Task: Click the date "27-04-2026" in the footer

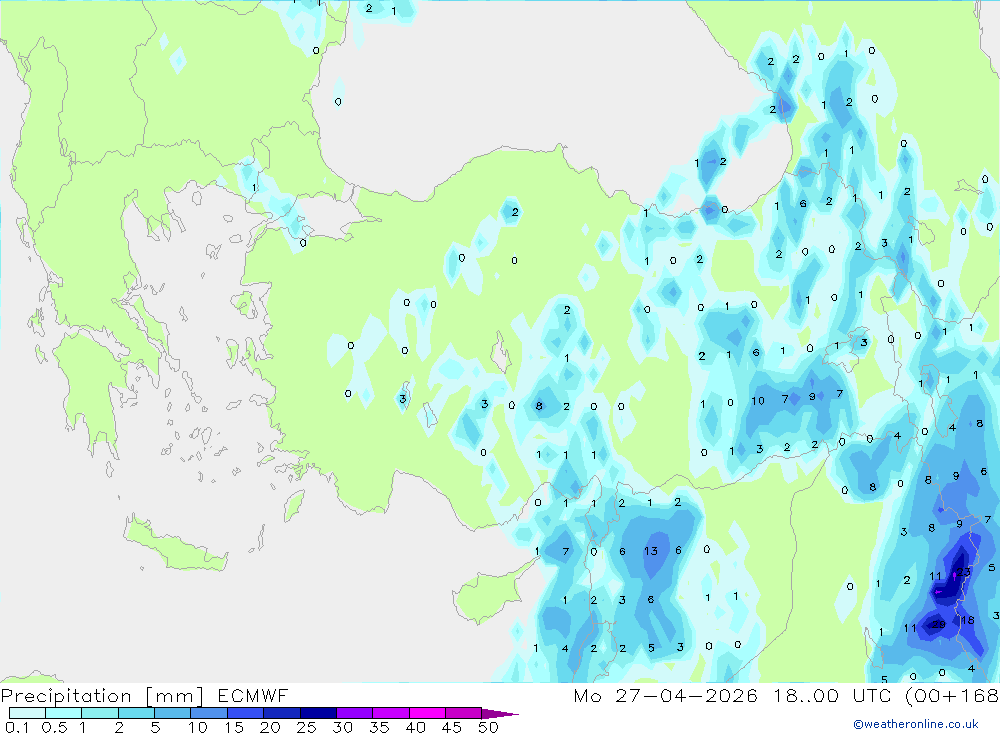Action: [x=686, y=695]
